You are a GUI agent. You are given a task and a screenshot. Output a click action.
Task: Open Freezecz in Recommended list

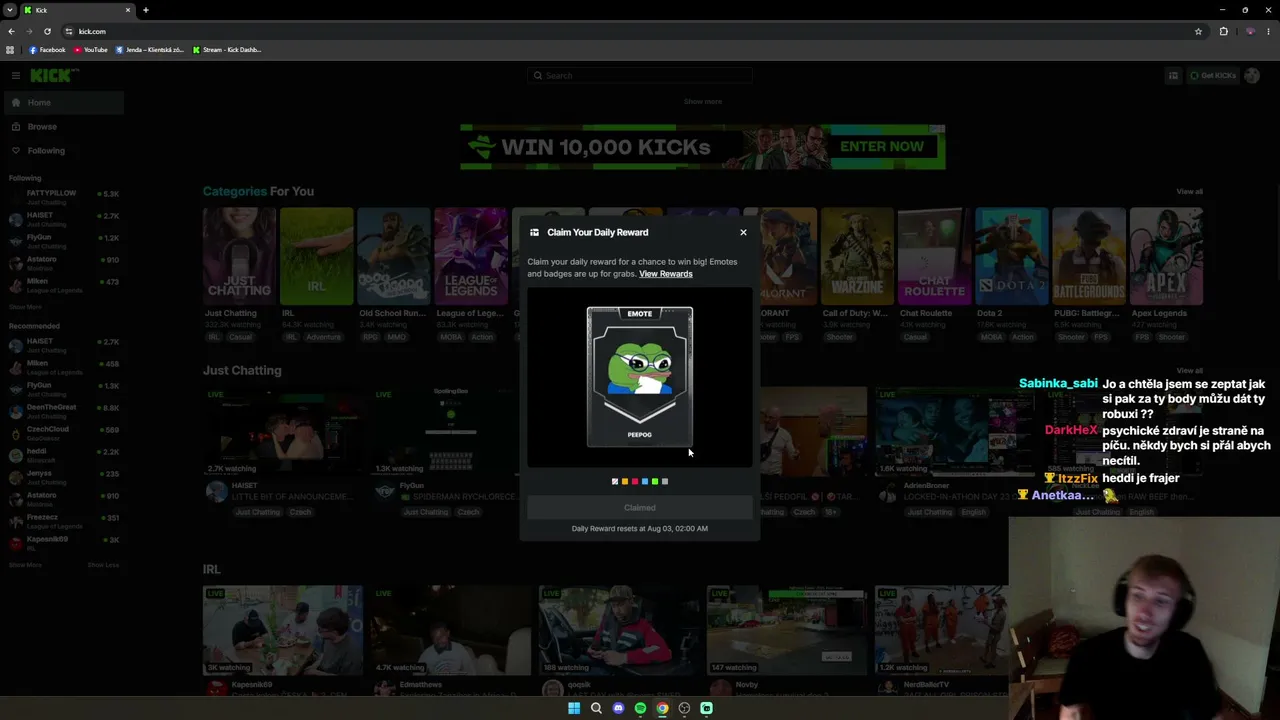pos(64,521)
